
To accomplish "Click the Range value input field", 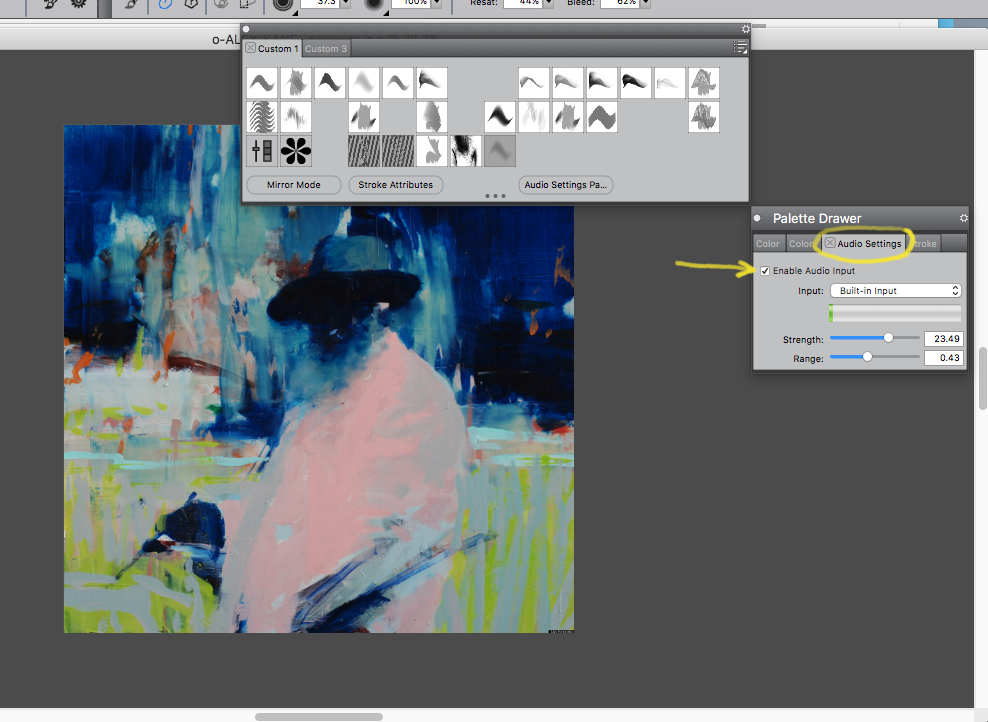I will [x=943, y=358].
